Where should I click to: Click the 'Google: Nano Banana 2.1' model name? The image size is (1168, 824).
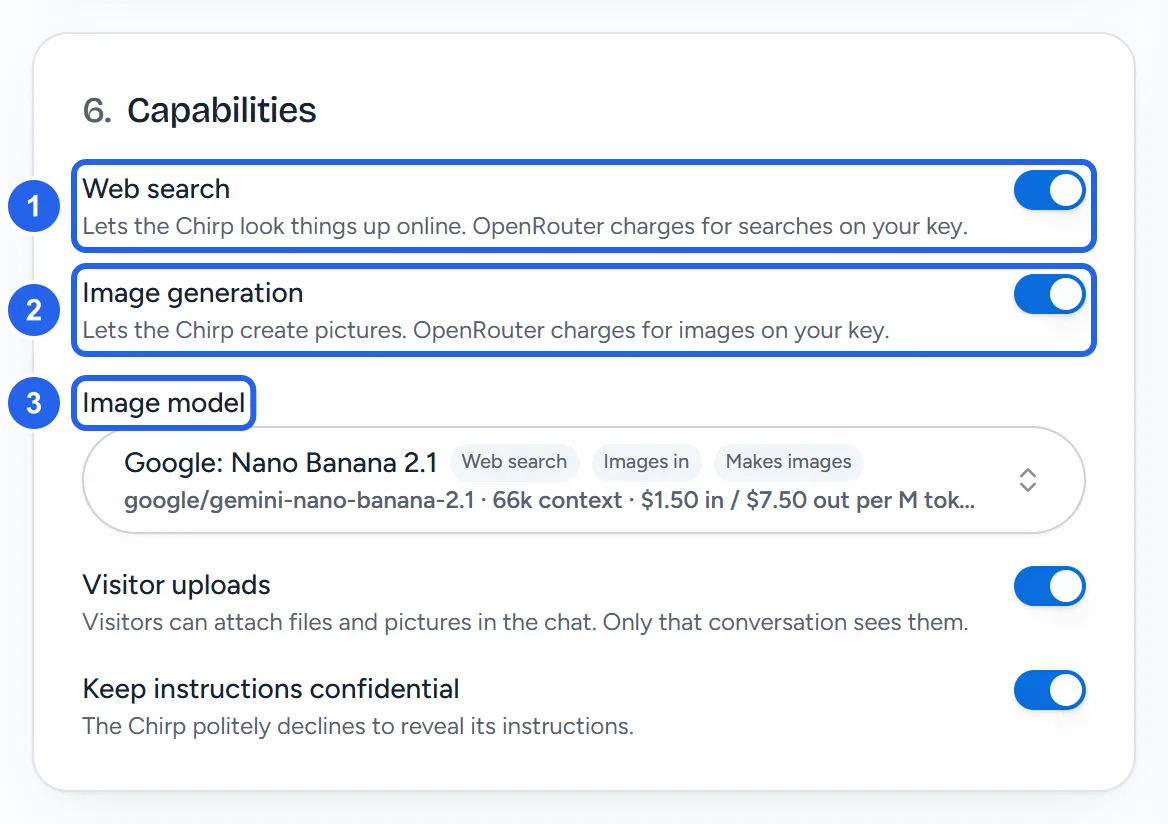coord(281,463)
